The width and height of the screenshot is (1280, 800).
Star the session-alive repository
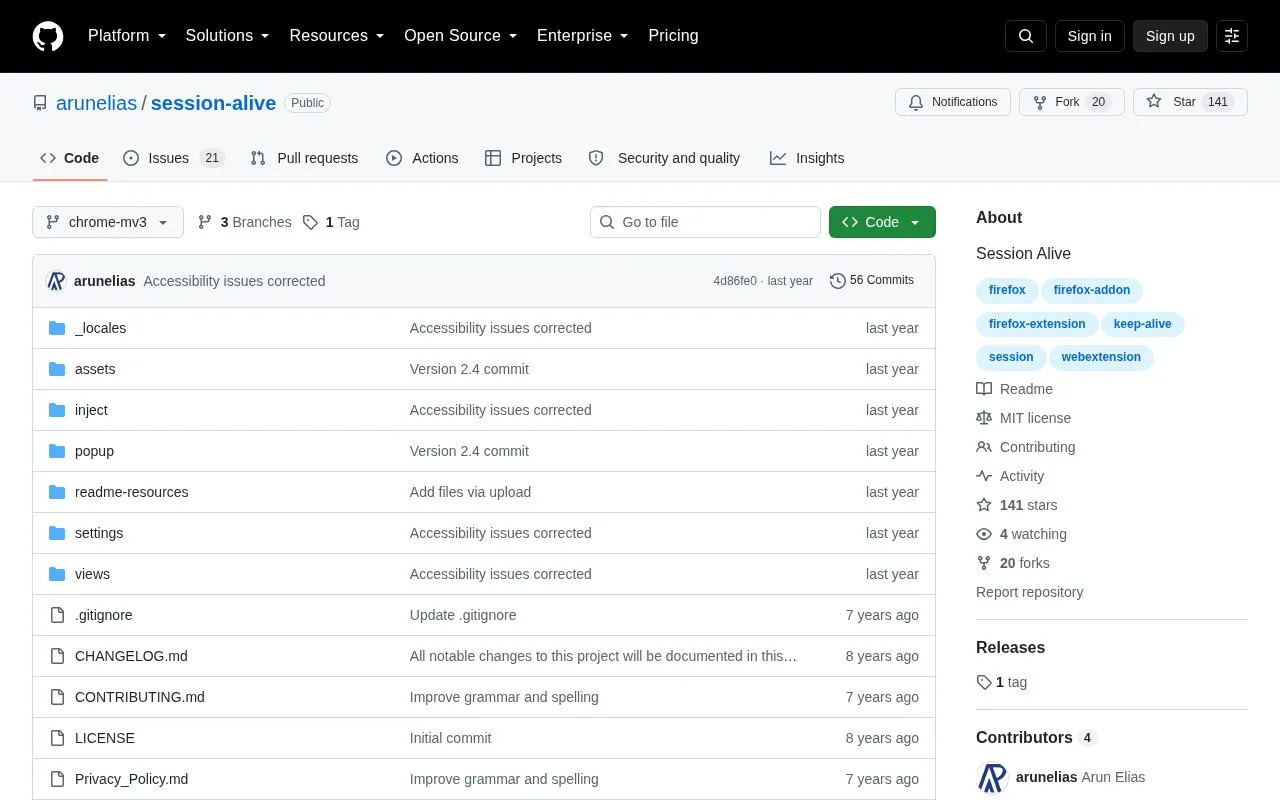coord(1190,102)
